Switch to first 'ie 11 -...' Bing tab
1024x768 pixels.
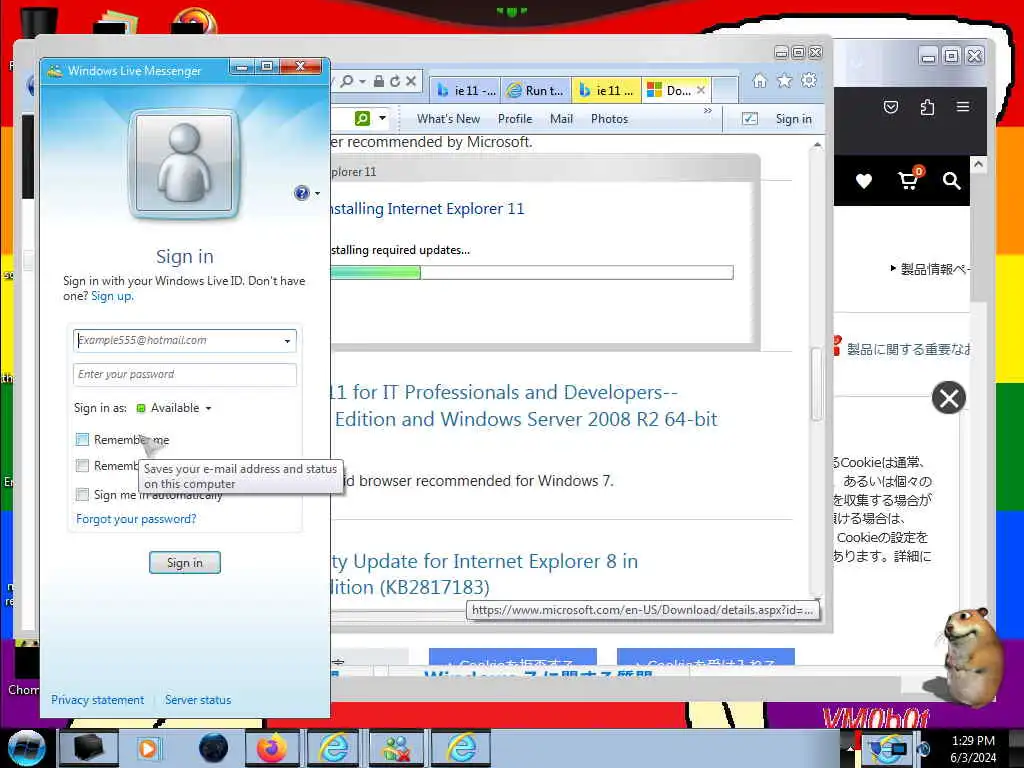click(466, 90)
